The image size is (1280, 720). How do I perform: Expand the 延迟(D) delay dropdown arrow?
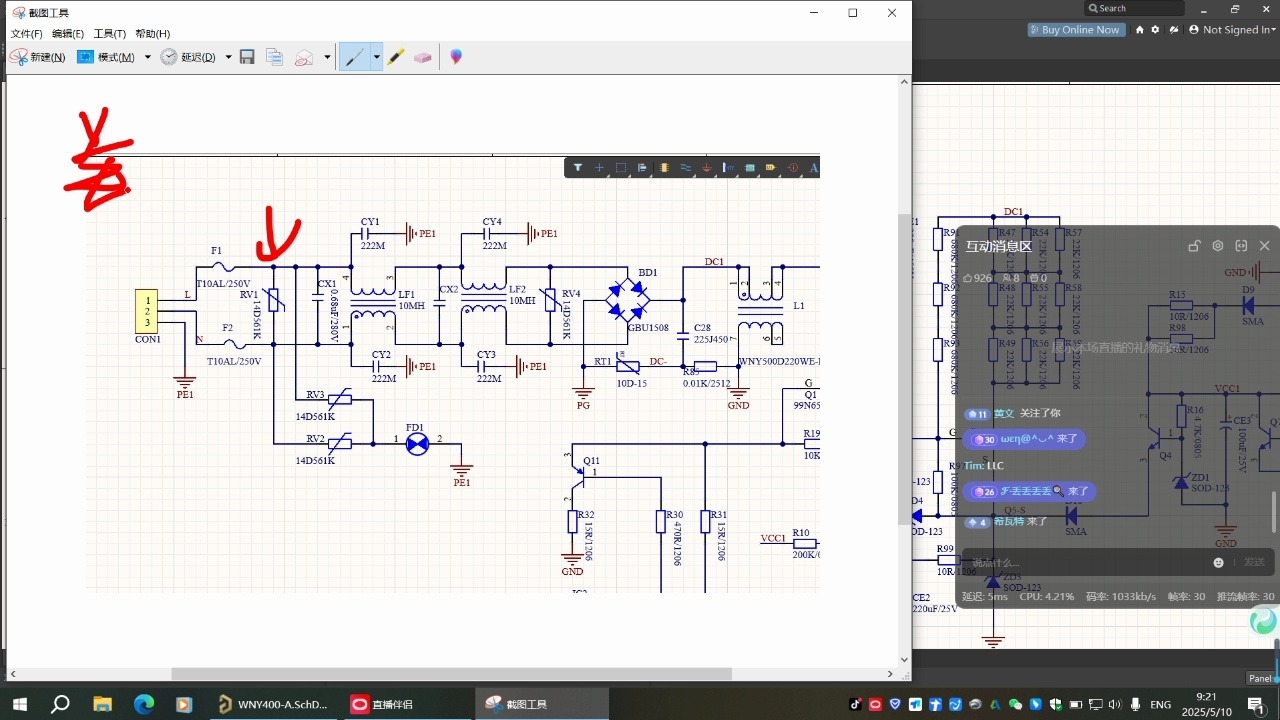pyautogui.click(x=228, y=57)
